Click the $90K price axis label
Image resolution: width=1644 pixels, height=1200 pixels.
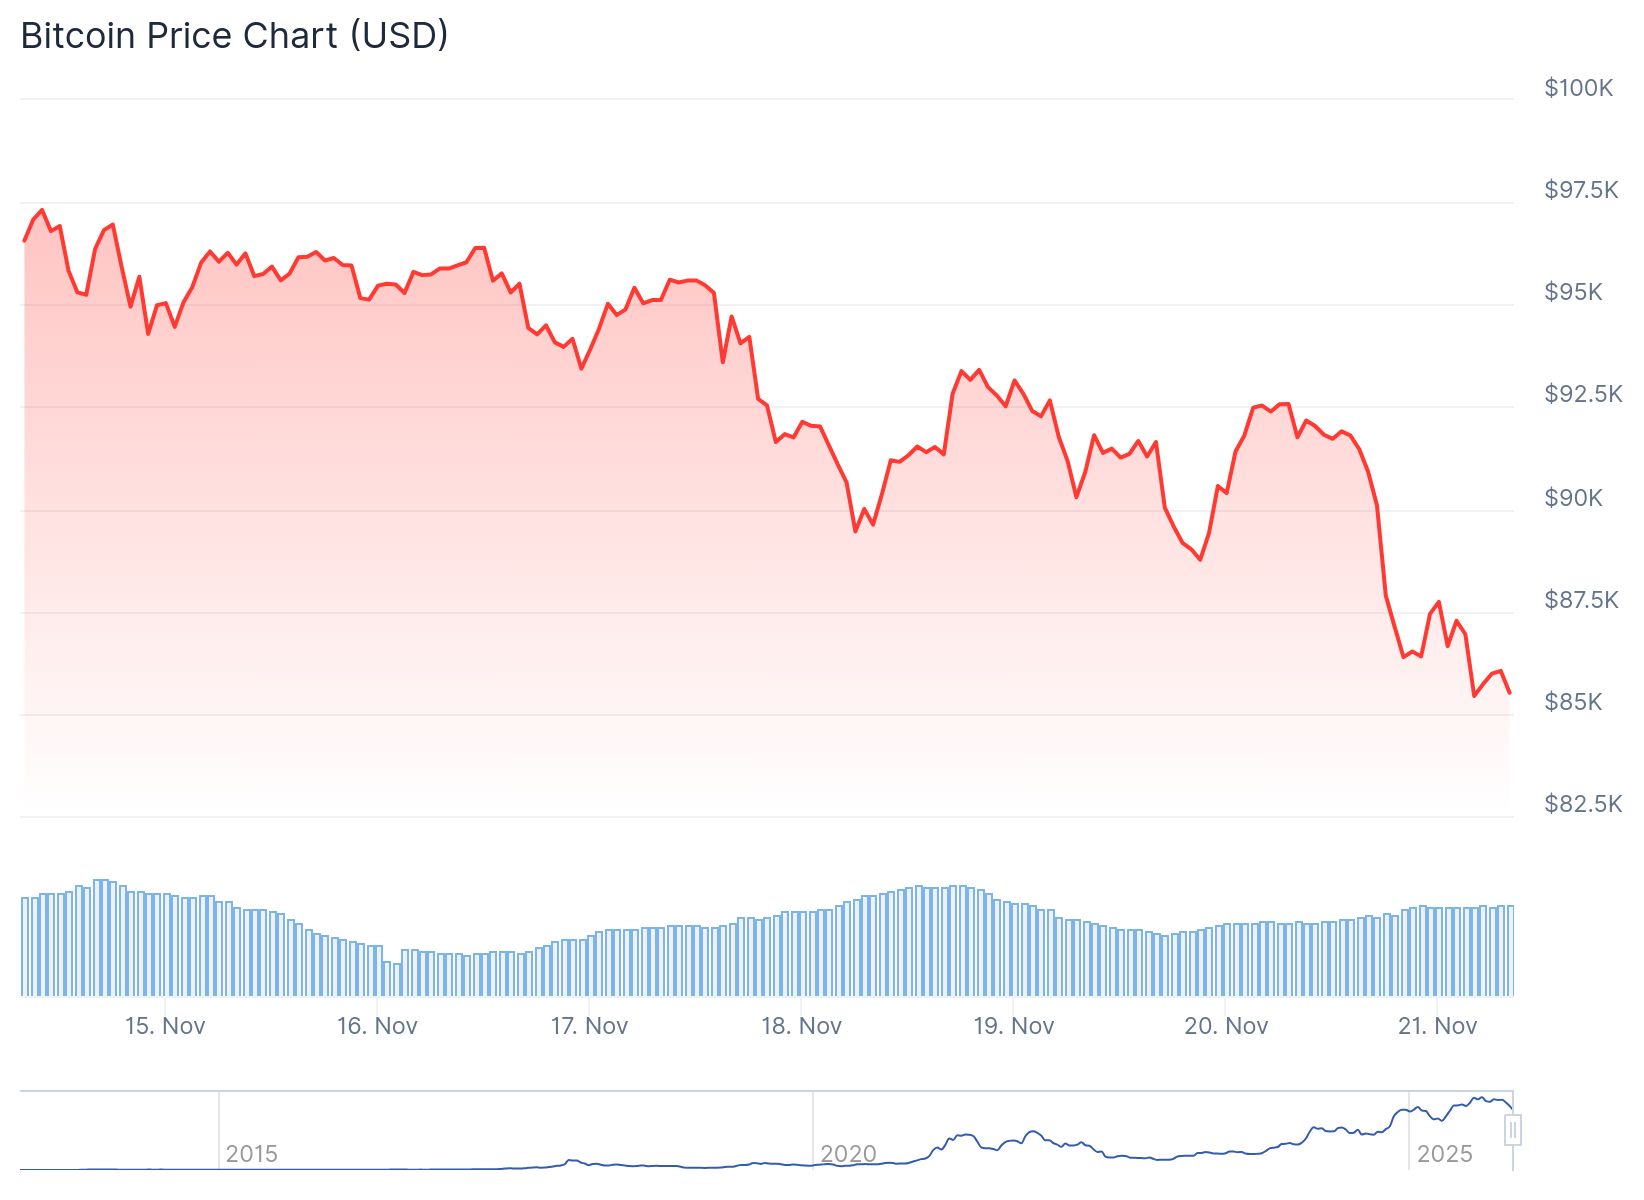1573,498
